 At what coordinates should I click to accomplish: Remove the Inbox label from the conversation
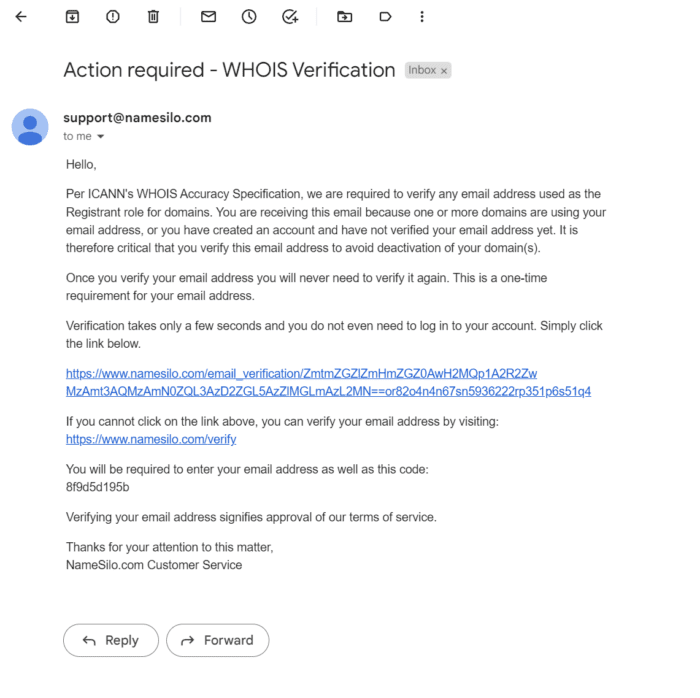point(445,71)
